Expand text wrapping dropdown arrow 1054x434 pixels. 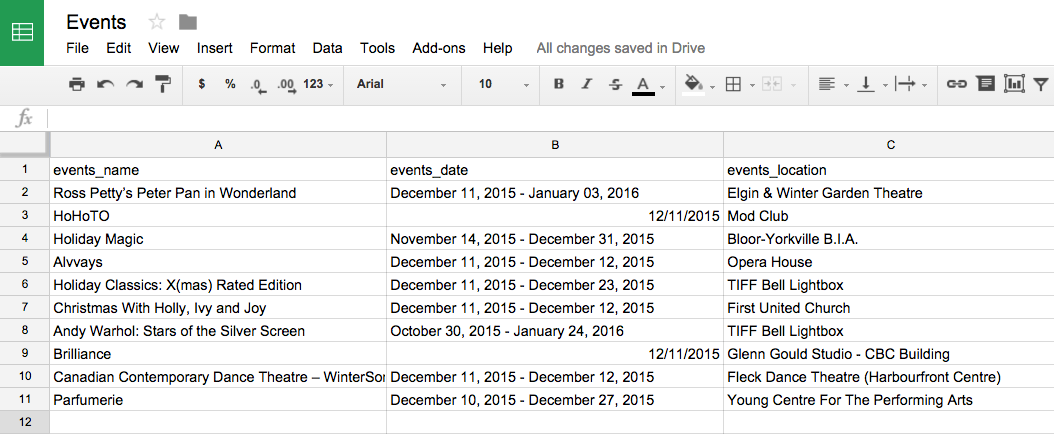[925, 85]
